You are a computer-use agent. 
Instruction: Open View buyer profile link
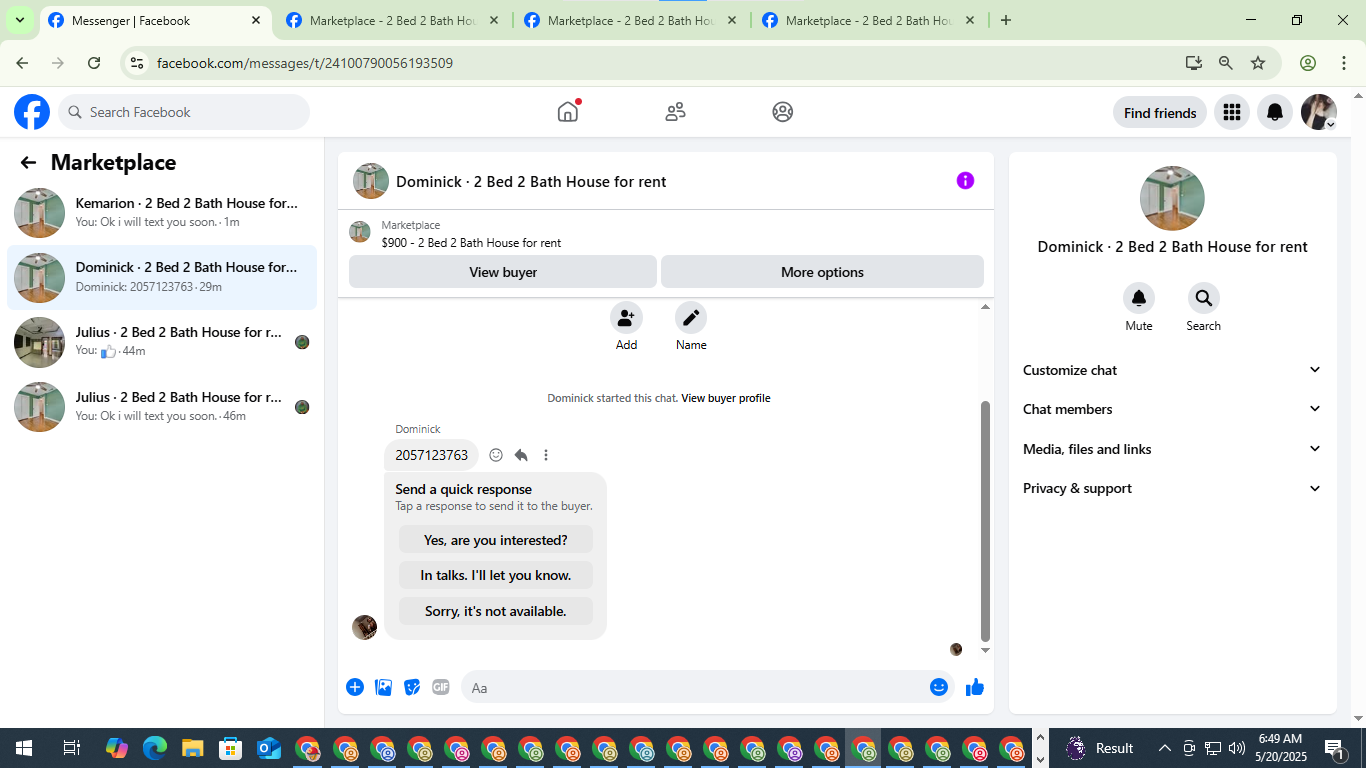[726, 398]
